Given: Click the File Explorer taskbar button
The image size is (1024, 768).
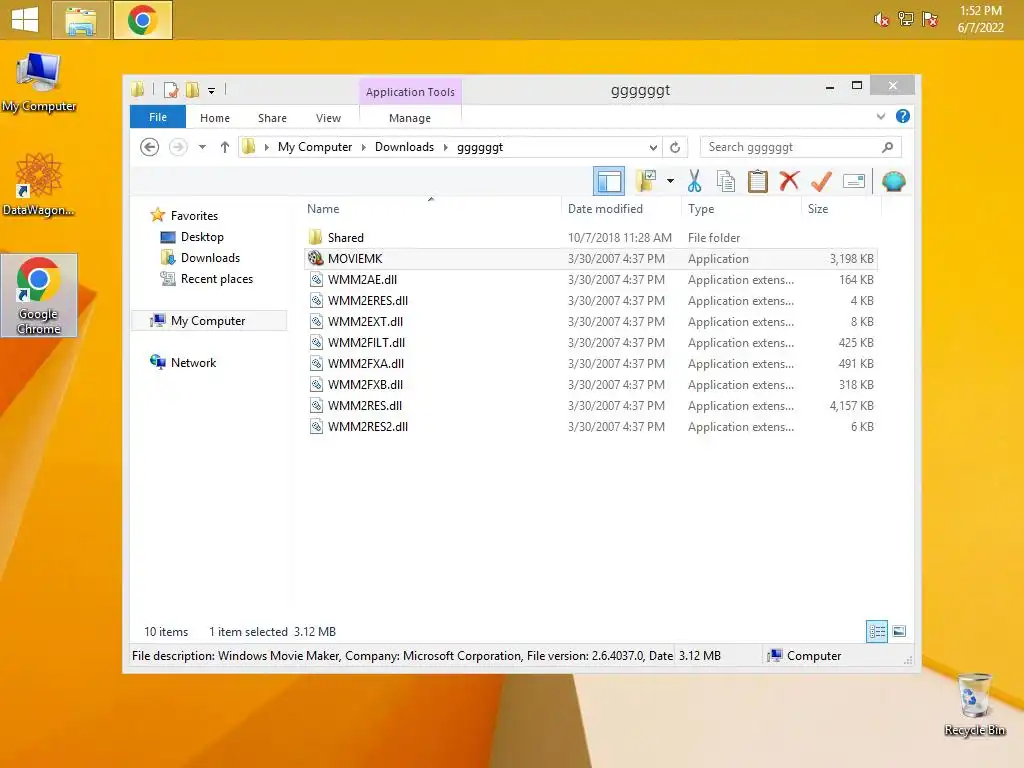Looking at the screenshot, I should pyautogui.click(x=80, y=20).
